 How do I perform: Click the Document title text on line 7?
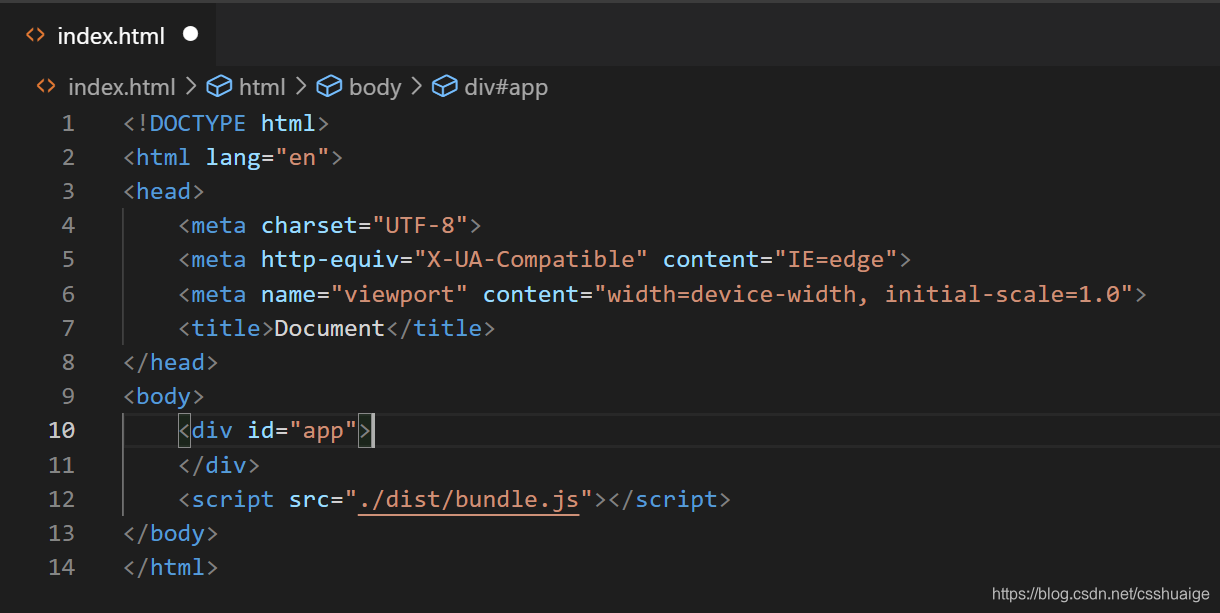(329, 328)
